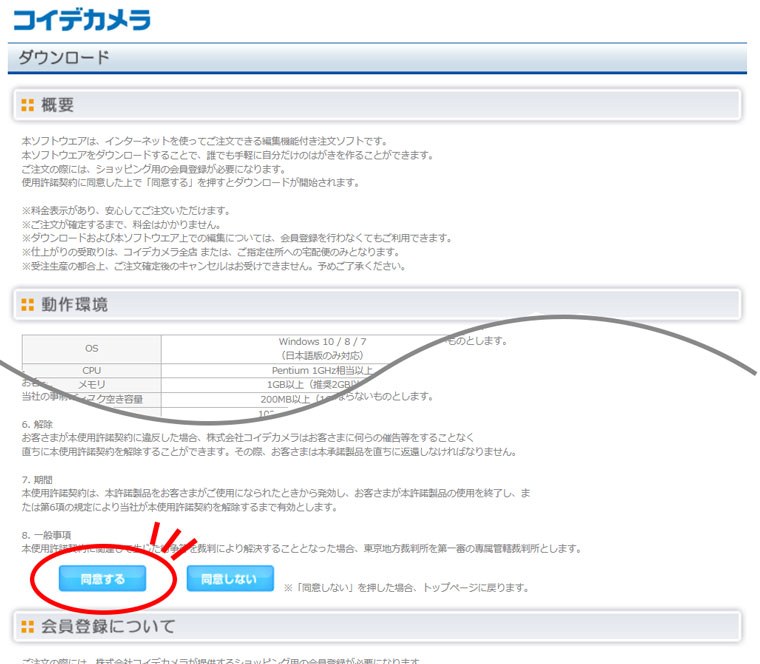Click the OS label cell in table

pos(92,348)
